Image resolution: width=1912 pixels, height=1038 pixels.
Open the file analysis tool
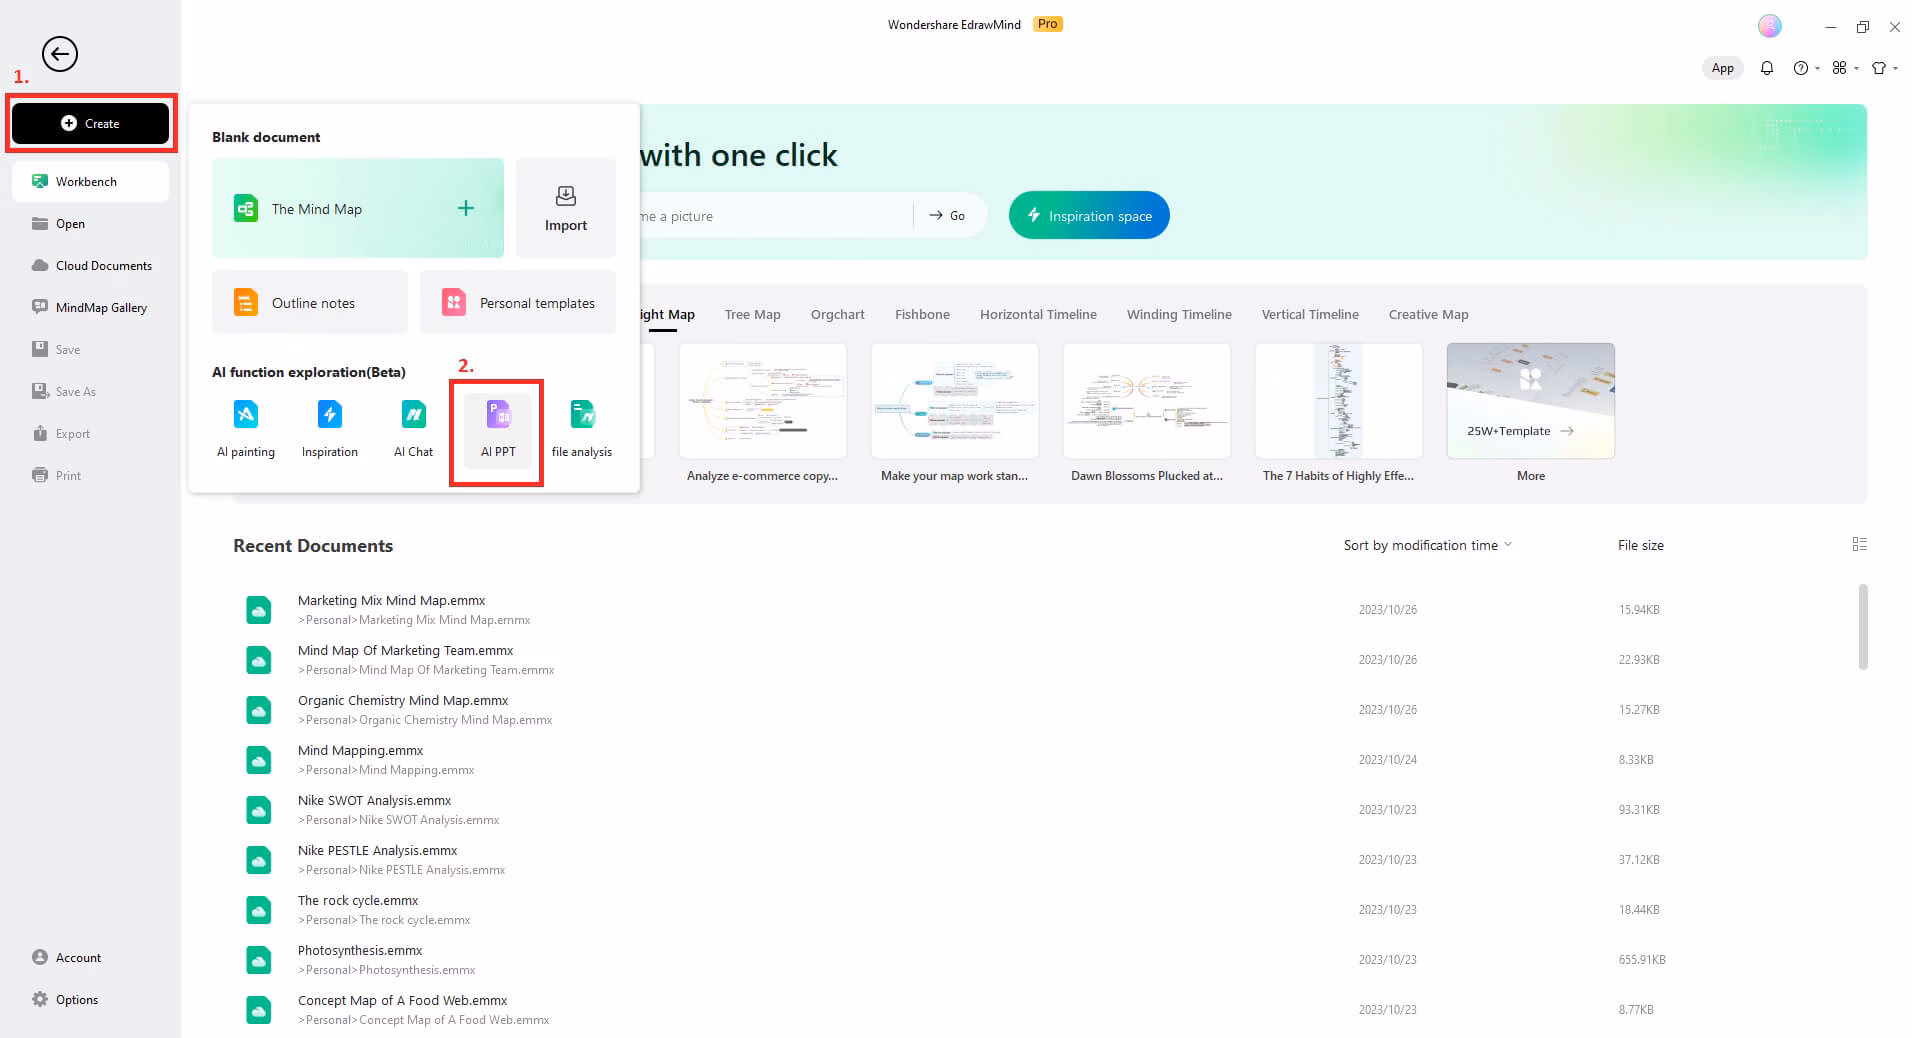coord(582,427)
